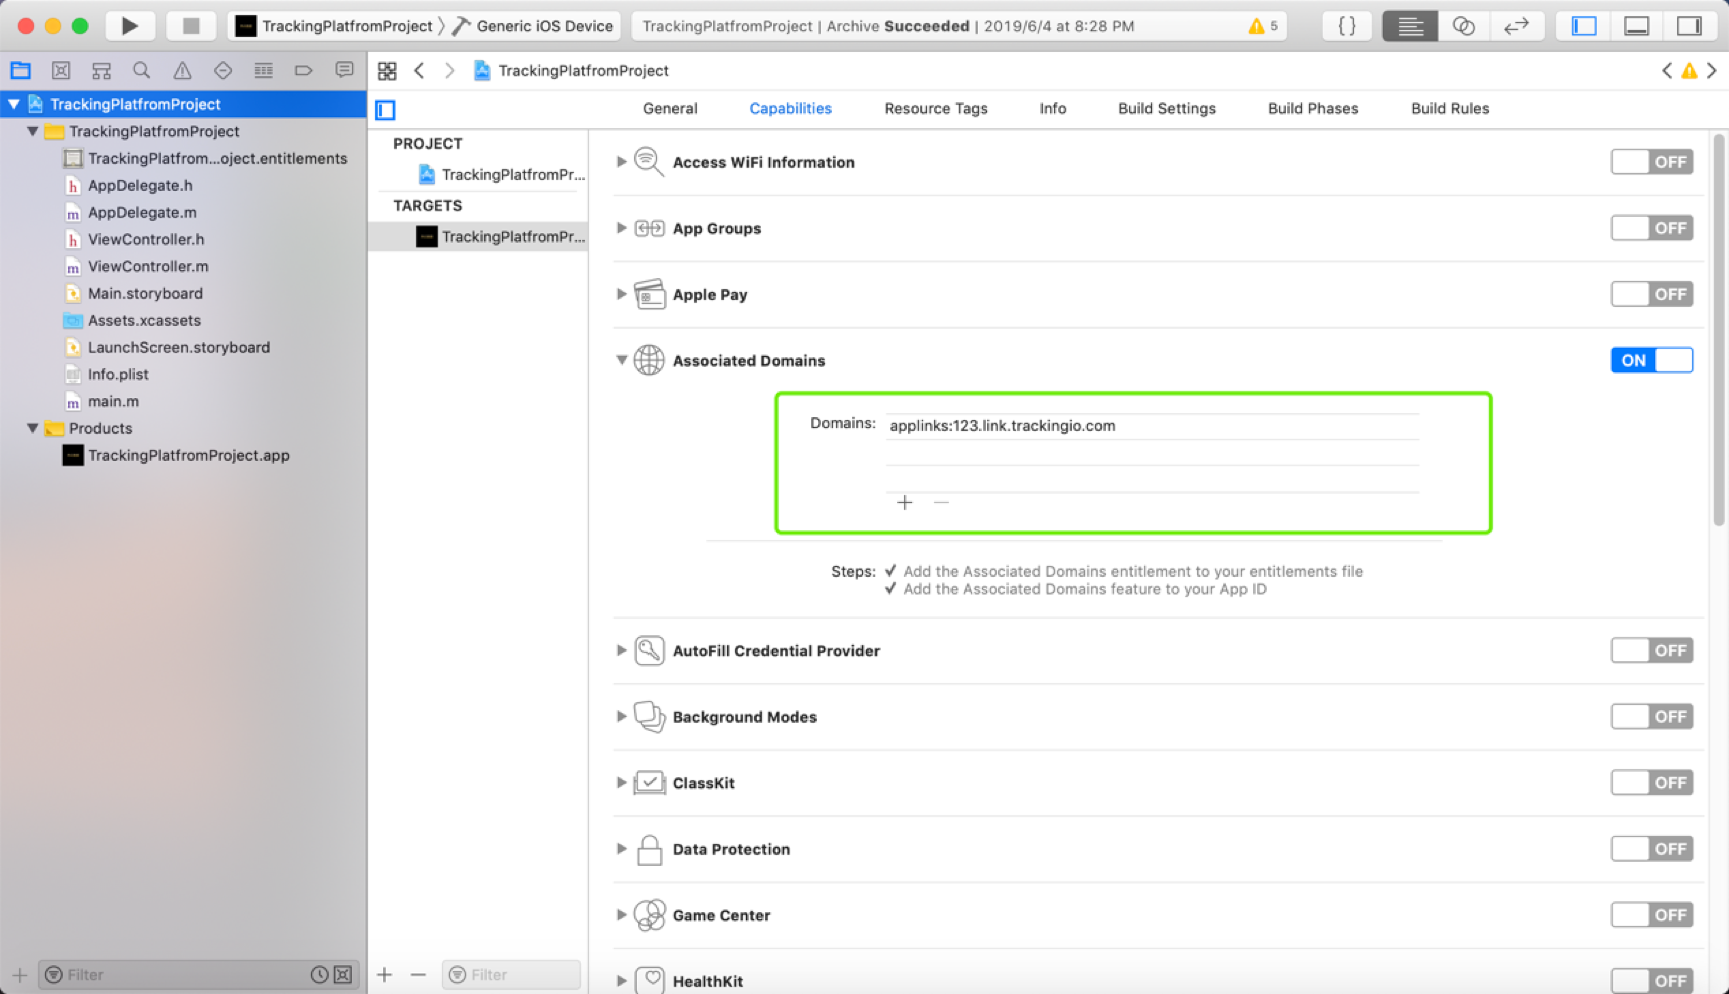The width and height of the screenshot is (1729, 994).
Task: Enable ClassKit capability
Action: tap(1651, 782)
